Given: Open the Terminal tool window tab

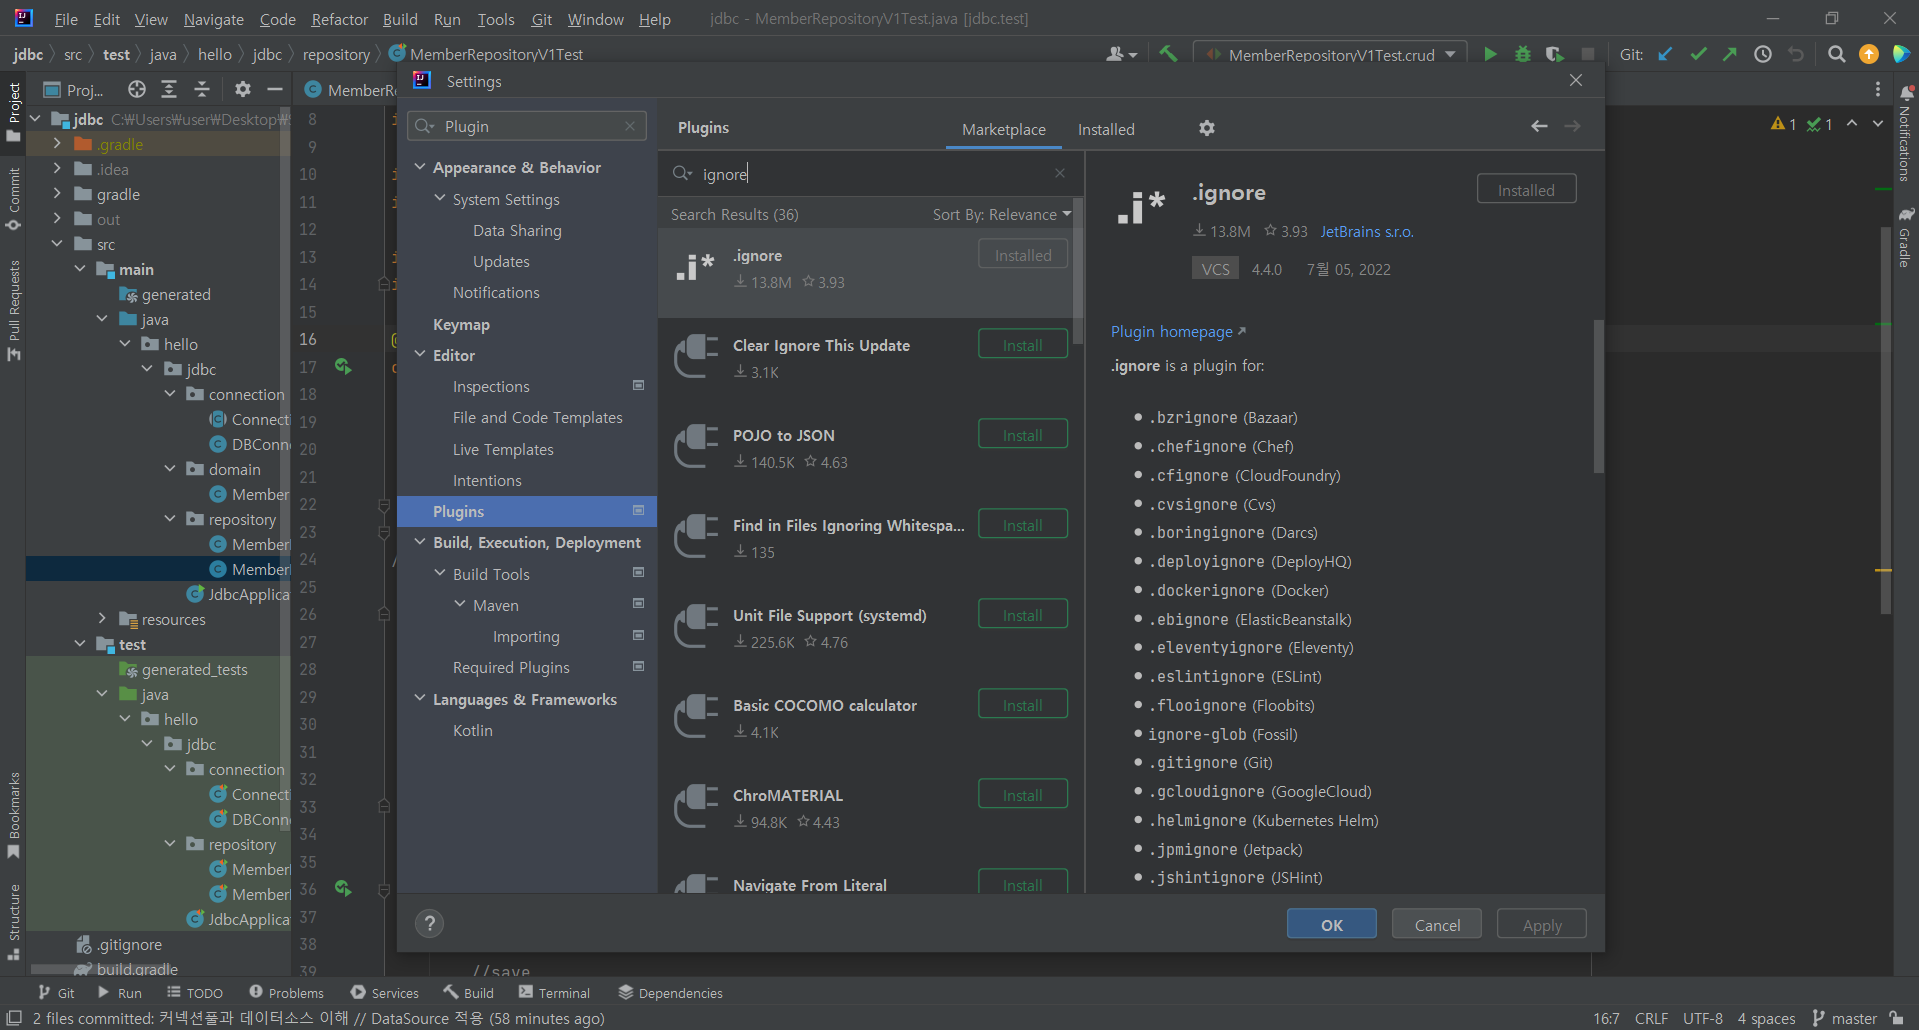Looking at the screenshot, I should coord(554,992).
